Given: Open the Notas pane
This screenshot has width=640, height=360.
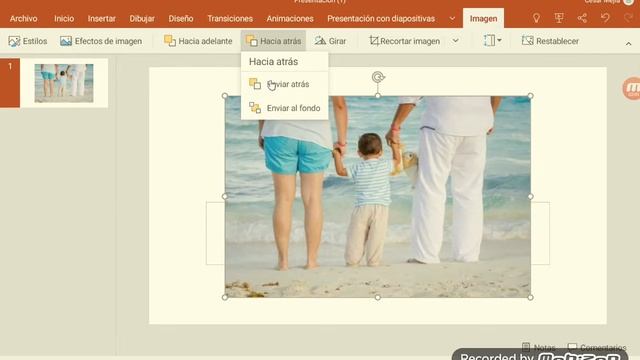Looking at the screenshot, I should 538,347.
